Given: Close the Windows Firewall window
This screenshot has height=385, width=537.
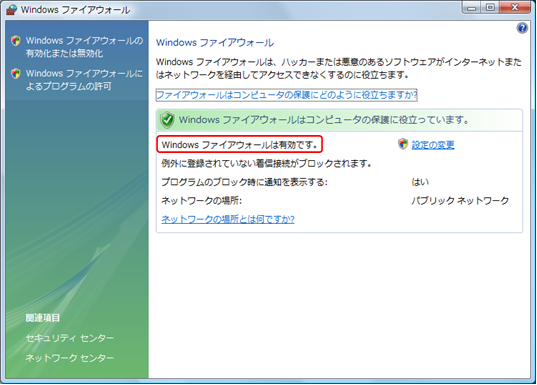Looking at the screenshot, I should [515, 8].
